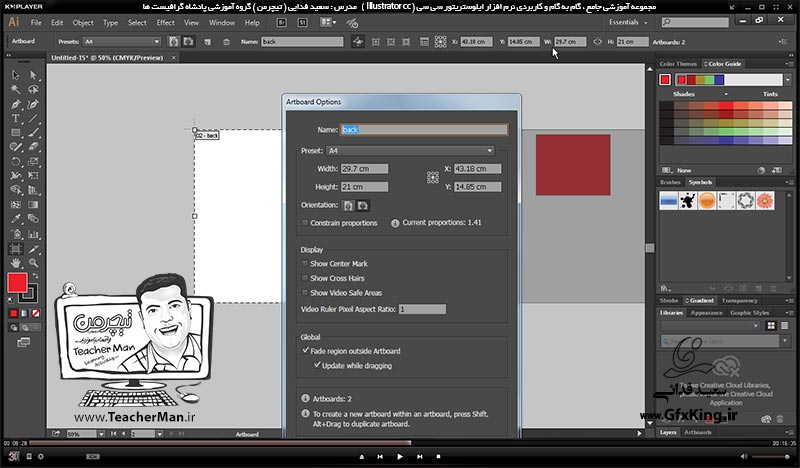Toggle landscape orientation in control bar
Screen dimensions: 800x468
coord(188,42)
